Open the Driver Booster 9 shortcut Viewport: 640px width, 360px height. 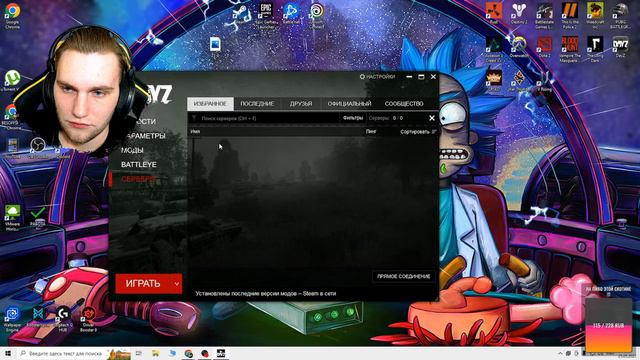tap(88, 318)
